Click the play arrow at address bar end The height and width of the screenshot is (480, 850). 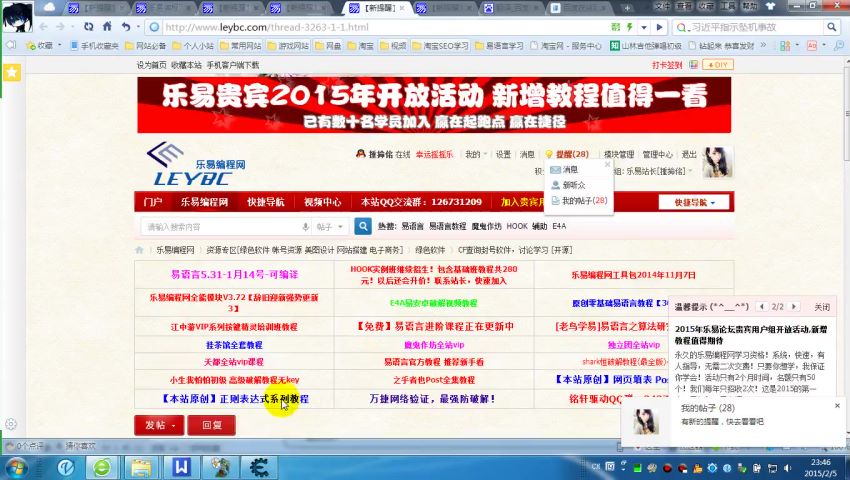(x=659, y=27)
